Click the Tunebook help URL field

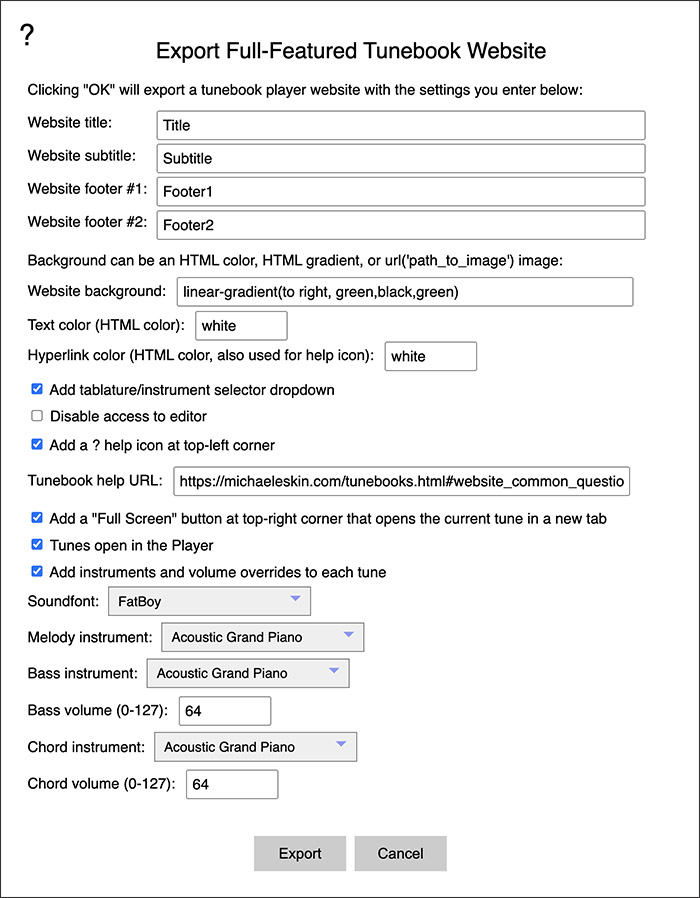click(x=402, y=481)
